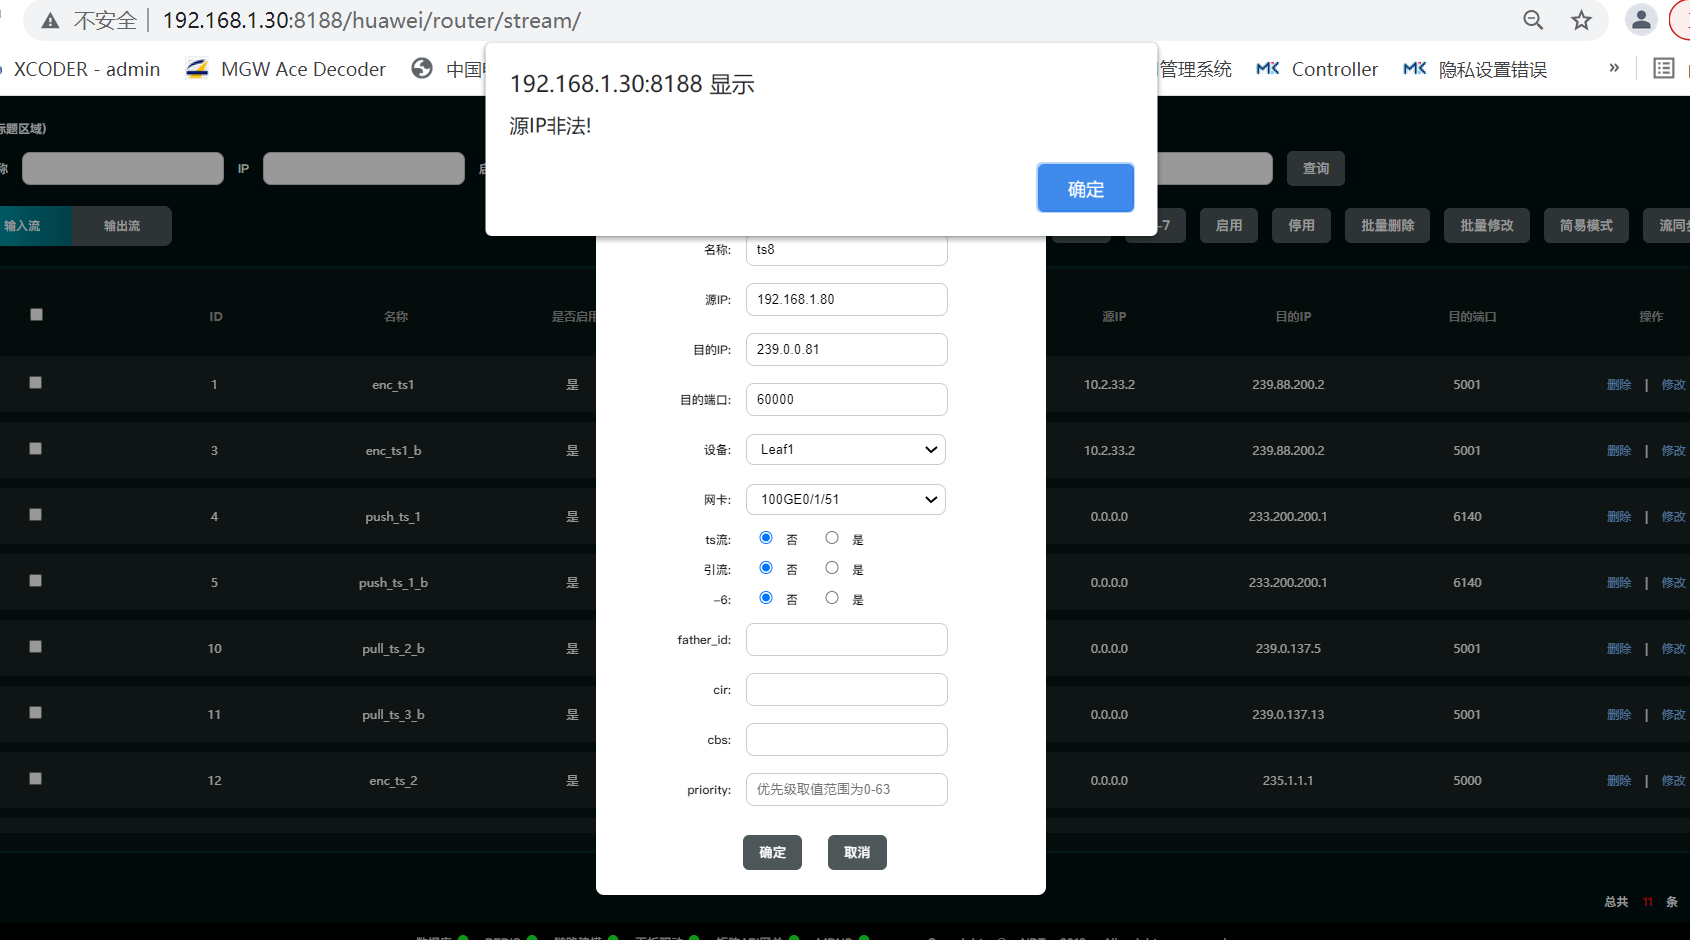Click the 源IP input field in the form
The height and width of the screenshot is (940, 1690).
point(845,299)
